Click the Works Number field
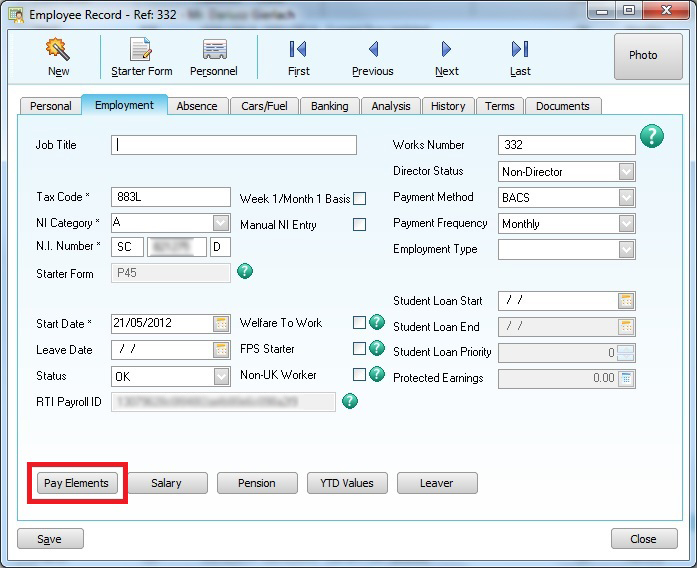Viewport: 697px width, 568px height. pos(567,145)
